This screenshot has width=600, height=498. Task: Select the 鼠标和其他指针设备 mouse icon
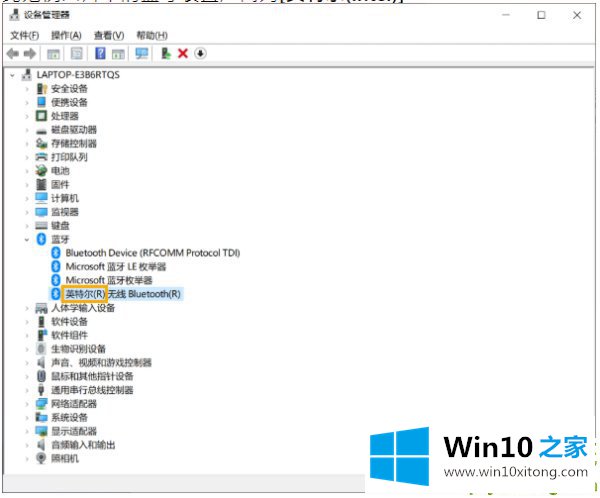point(41,376)
